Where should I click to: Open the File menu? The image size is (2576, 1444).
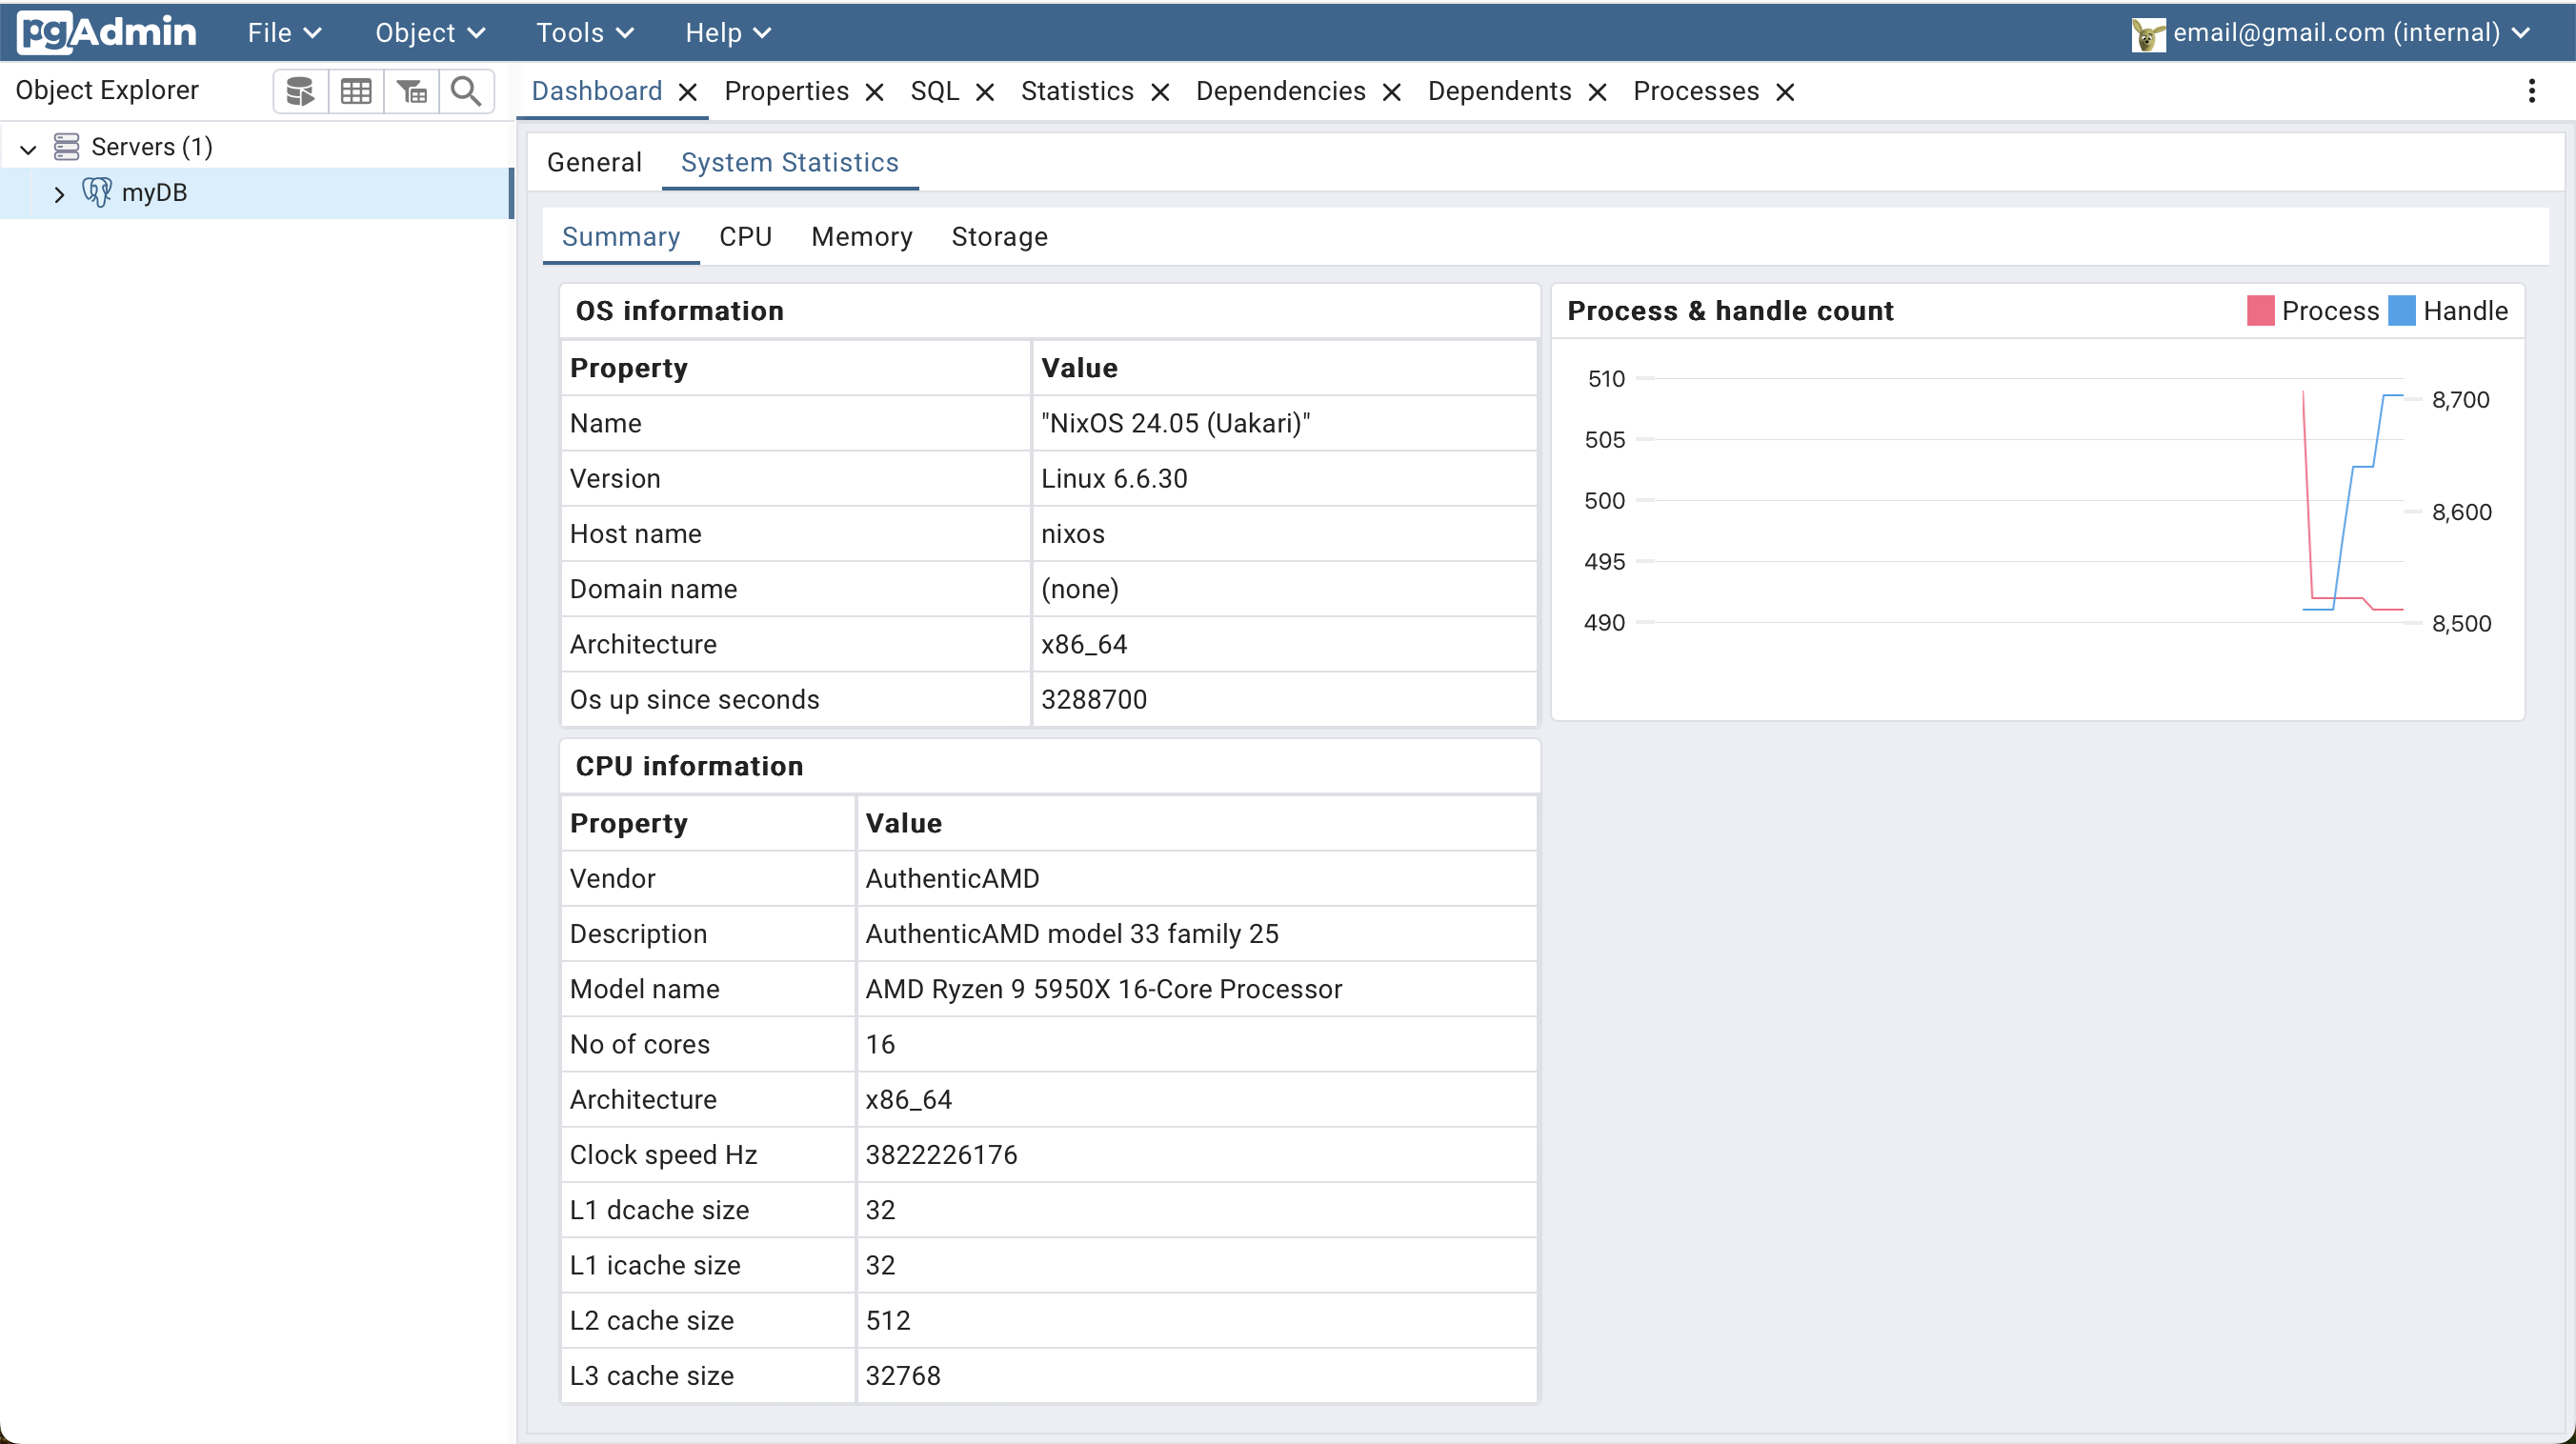(x=285, y=33)
